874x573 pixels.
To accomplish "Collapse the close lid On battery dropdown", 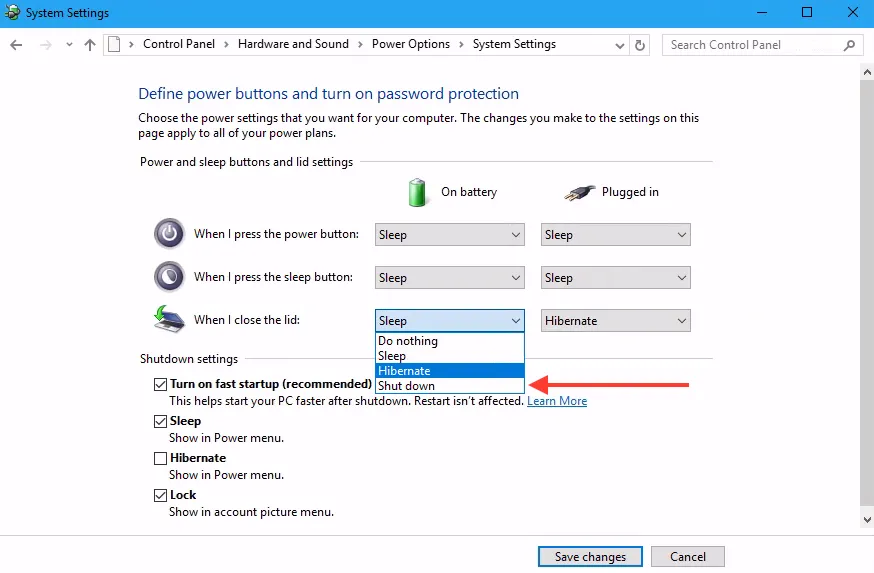I will tap(450, 321).
